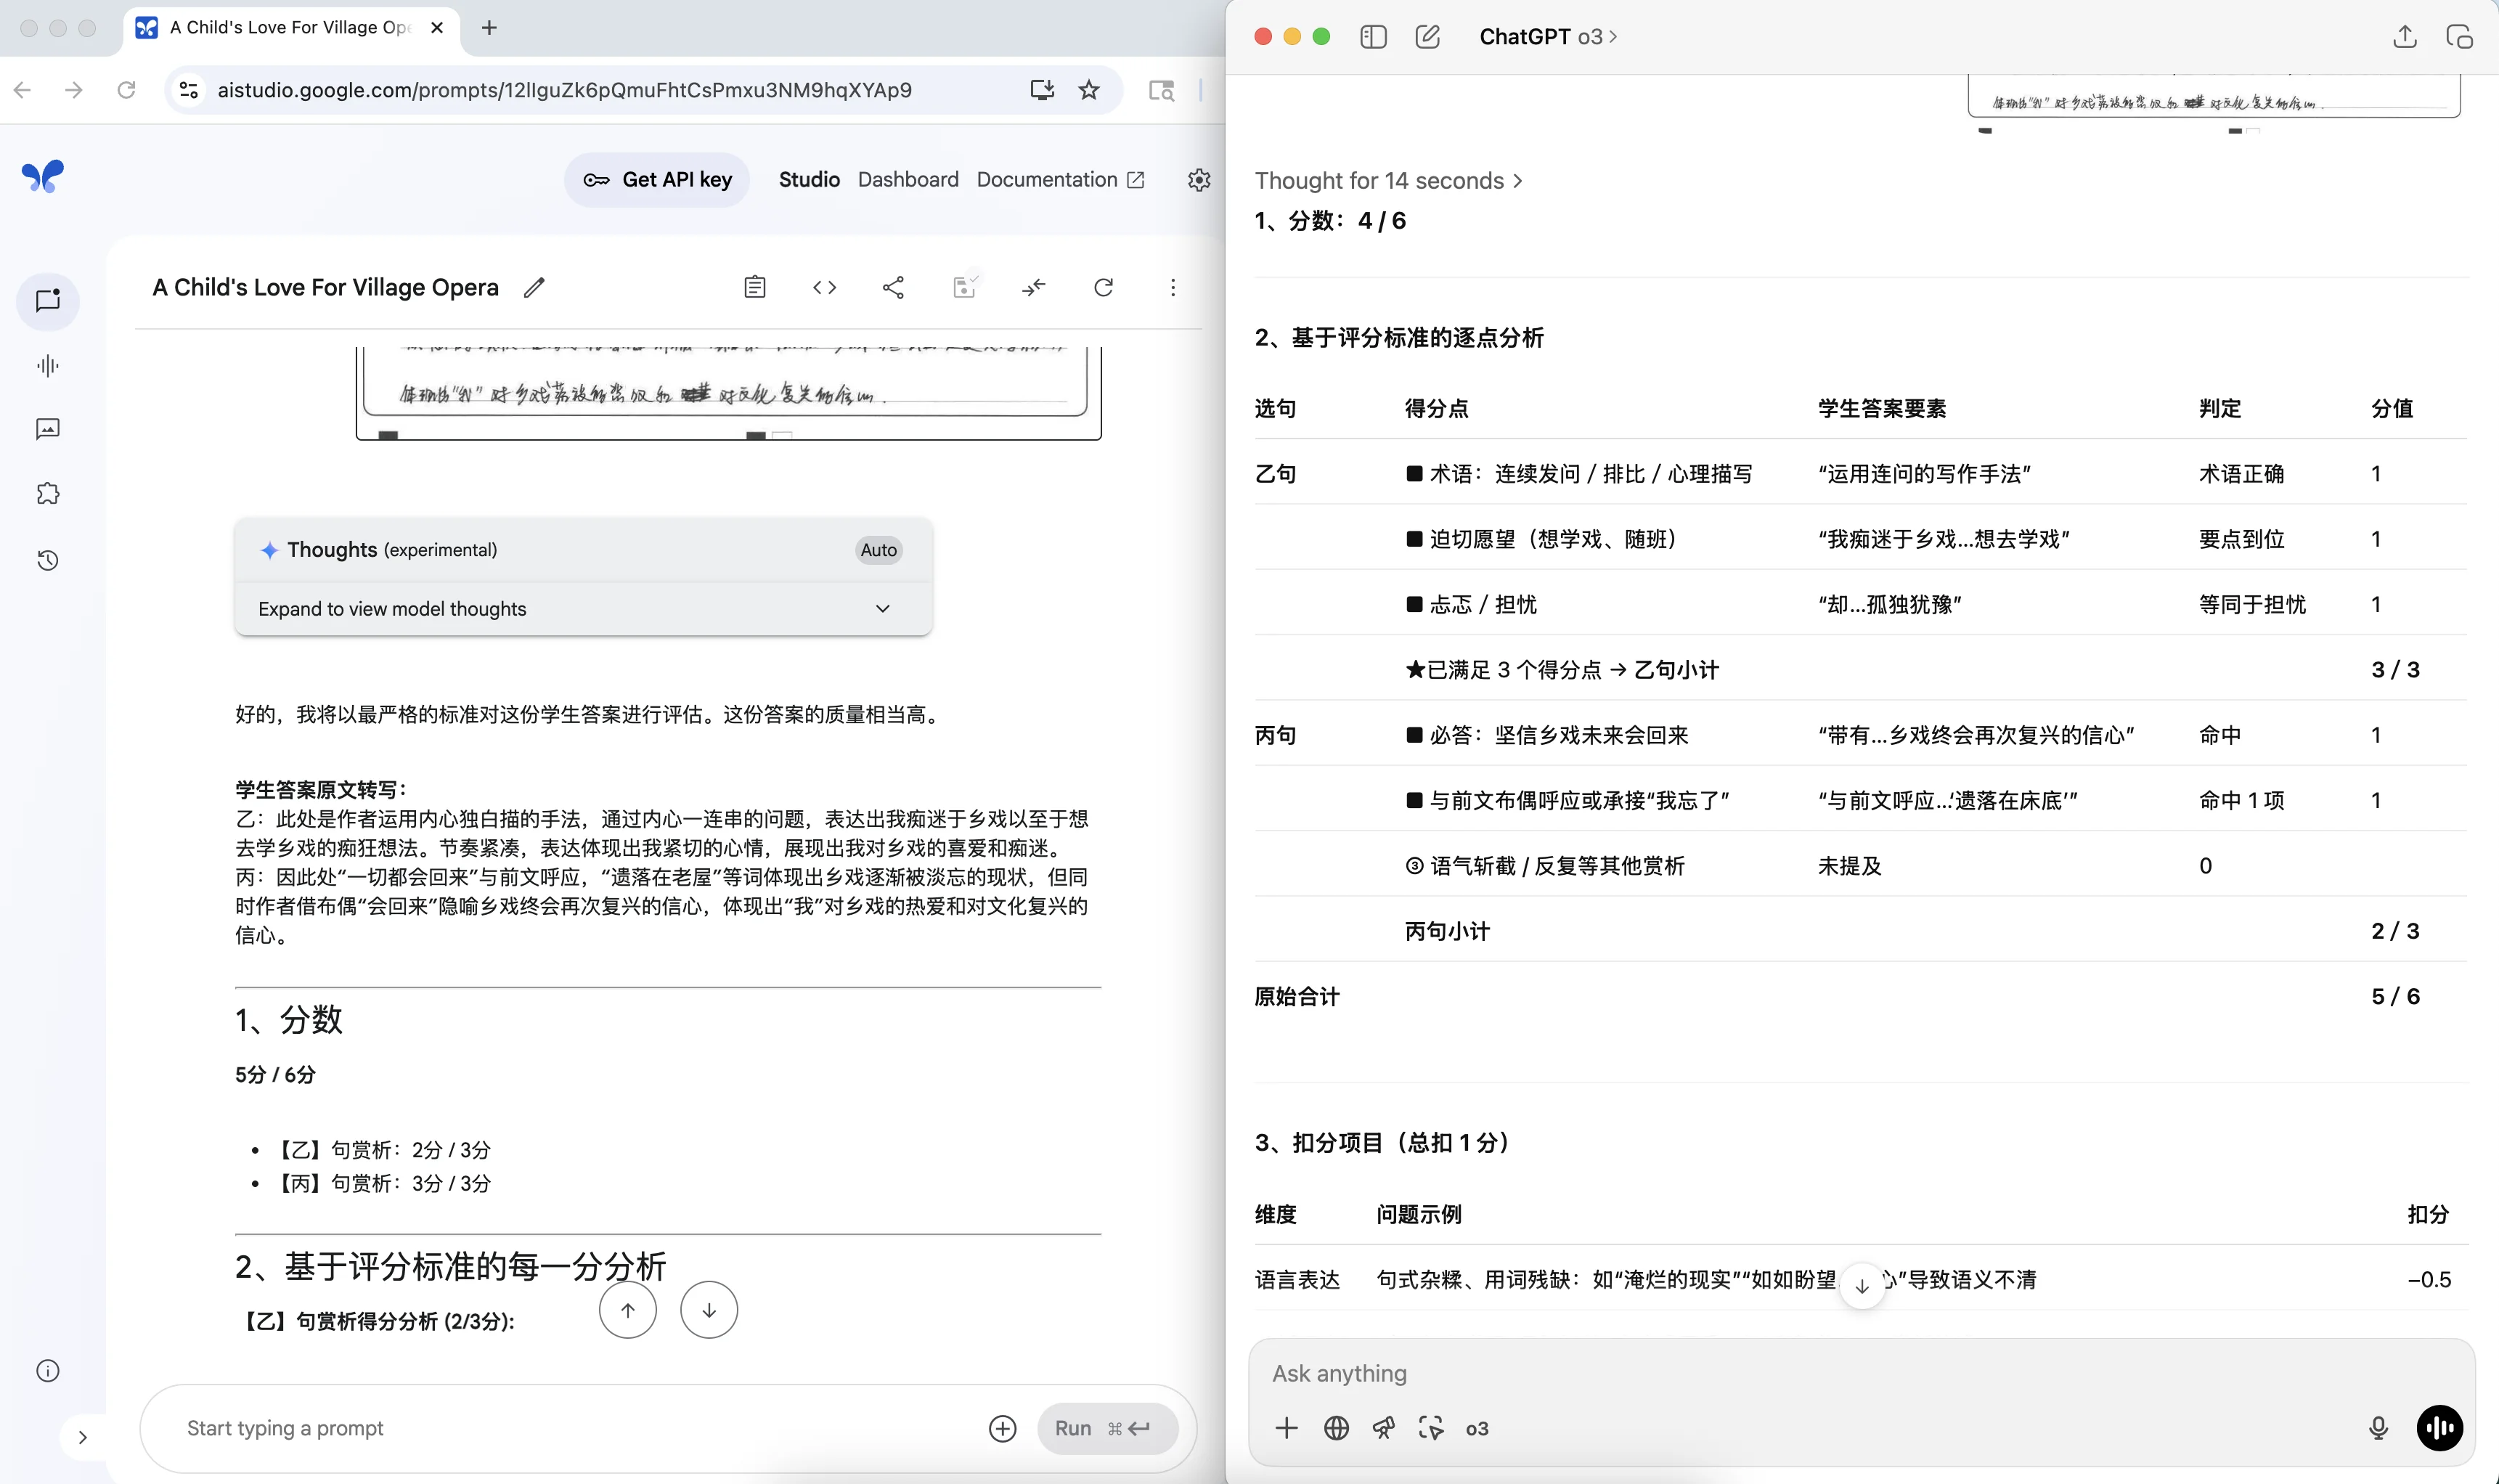The width and height of the screenshot is (2499, 1484).
Task: Rerun the prompt with the refresh icon
Action: [1104, 287]
